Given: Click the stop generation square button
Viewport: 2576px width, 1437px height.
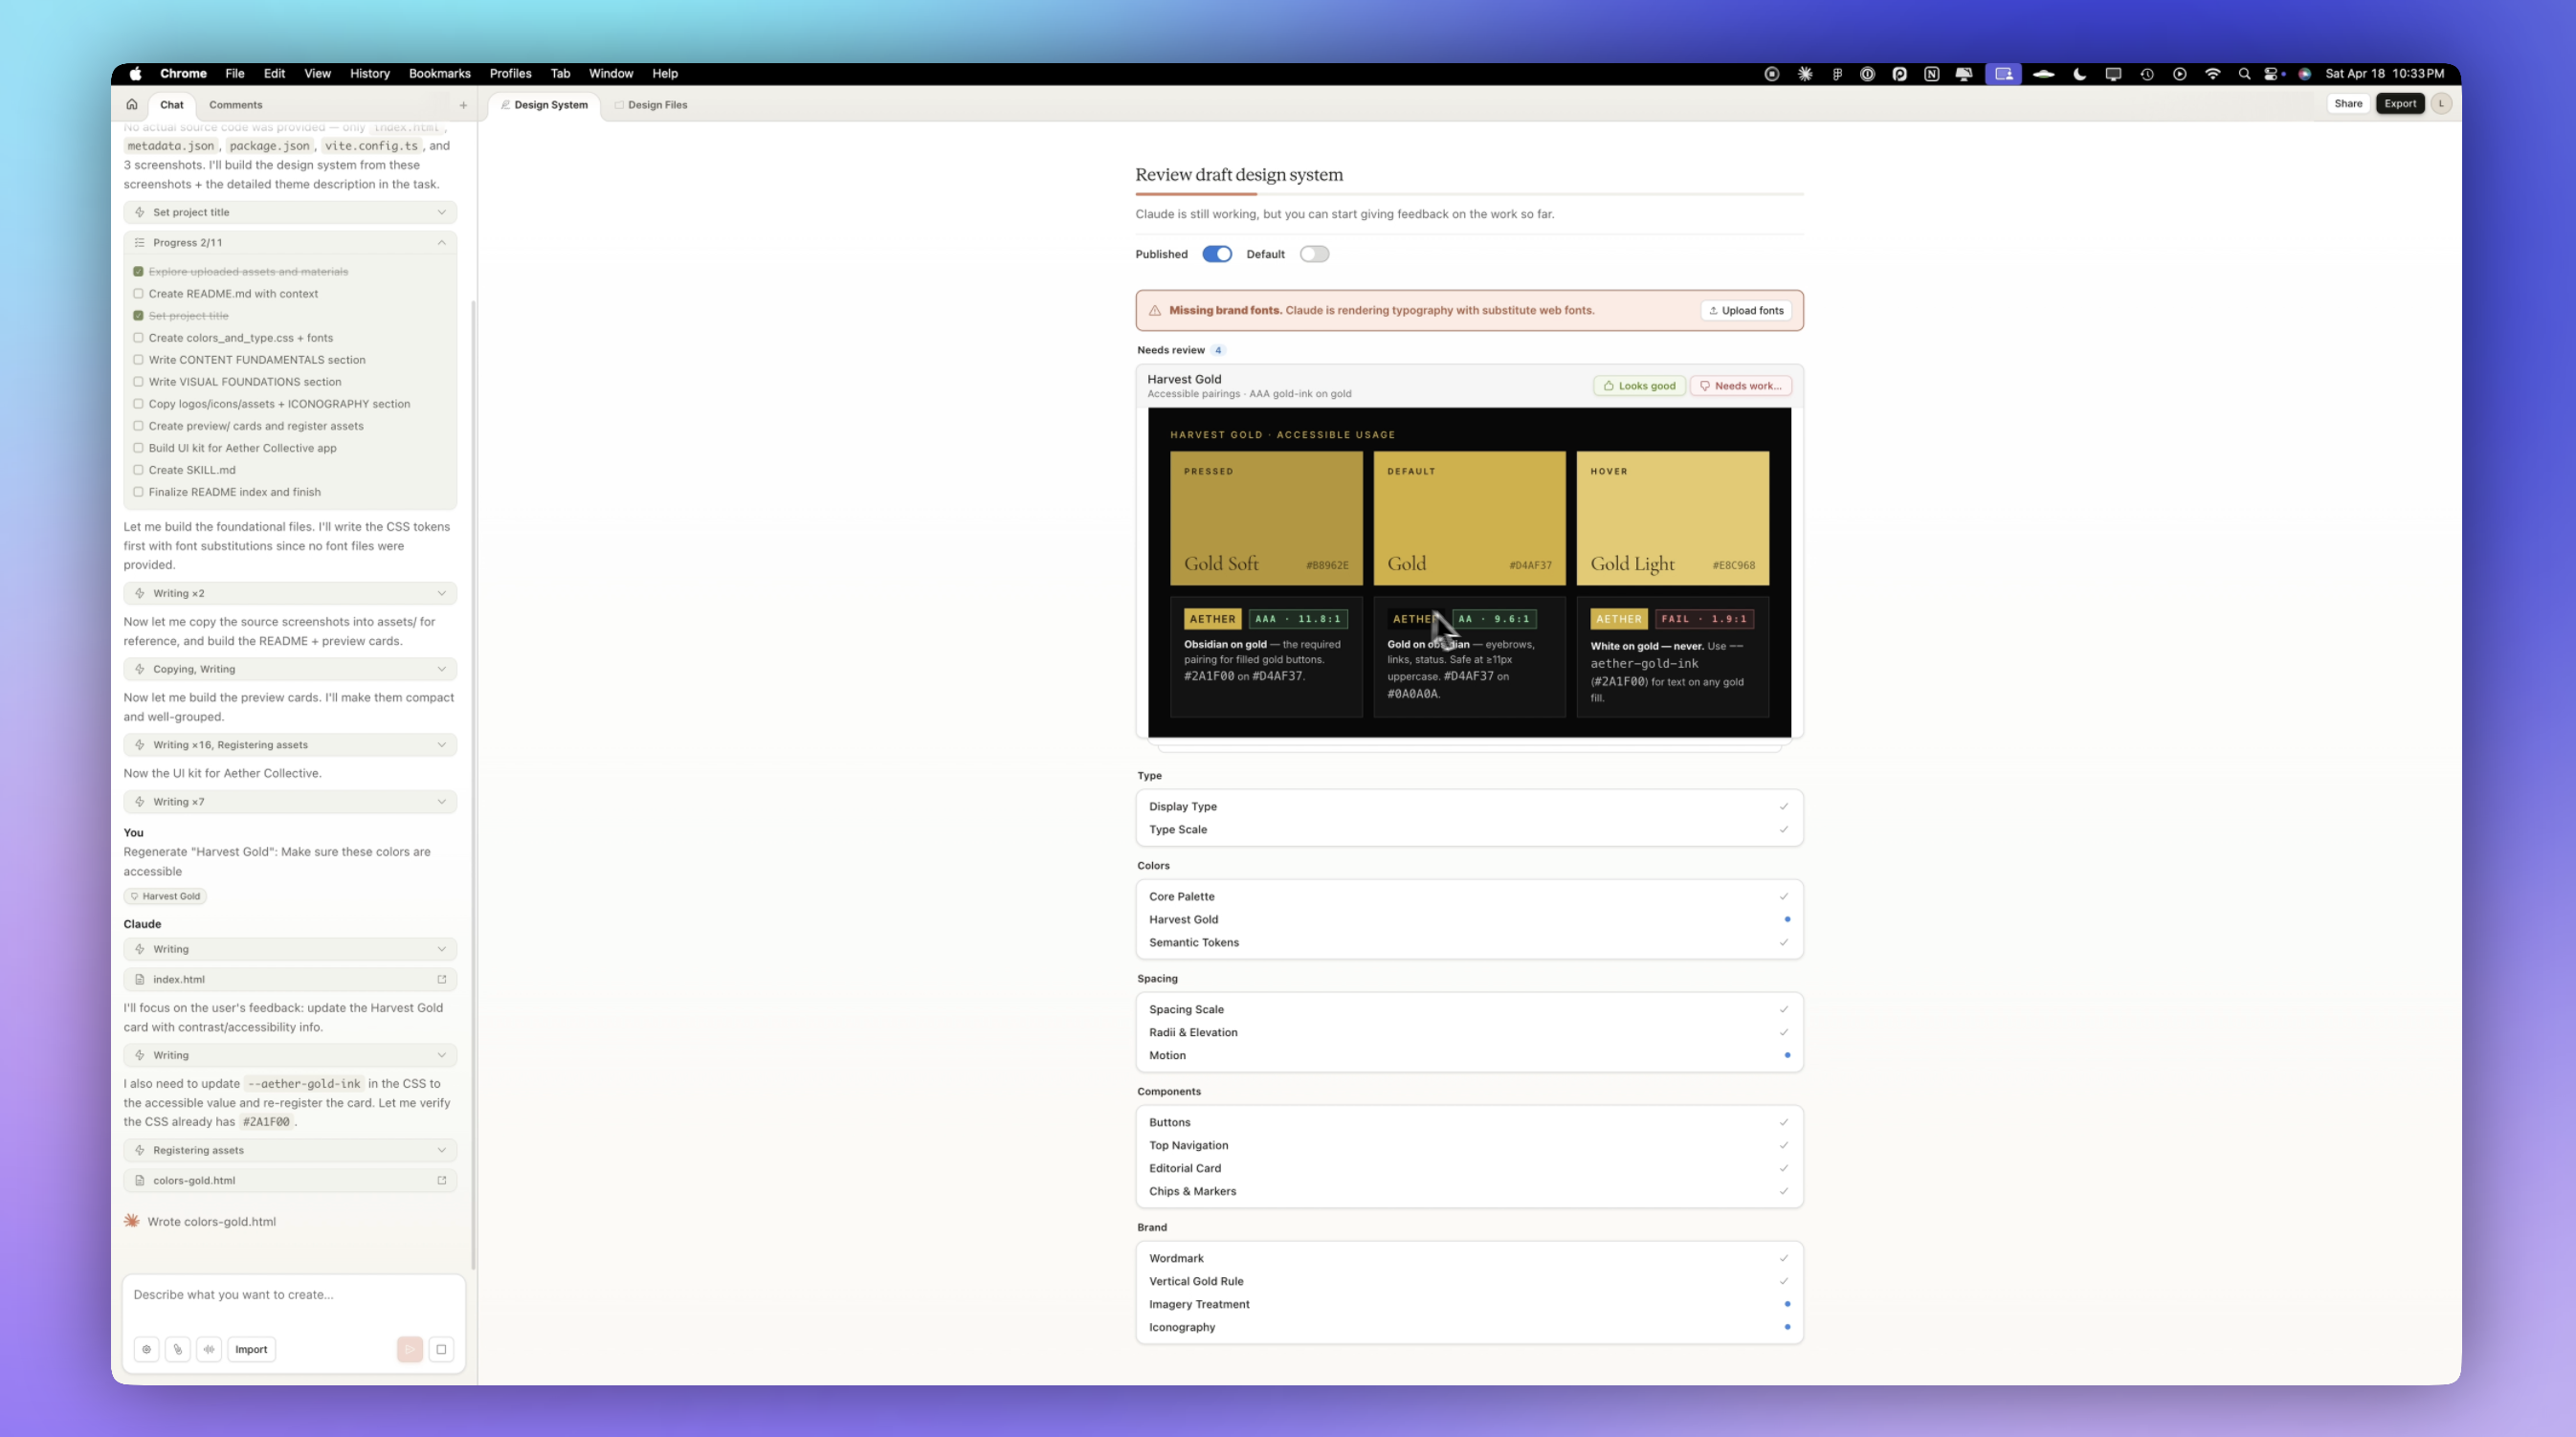Looking at the screenshot, I should tap(441, 1349).
